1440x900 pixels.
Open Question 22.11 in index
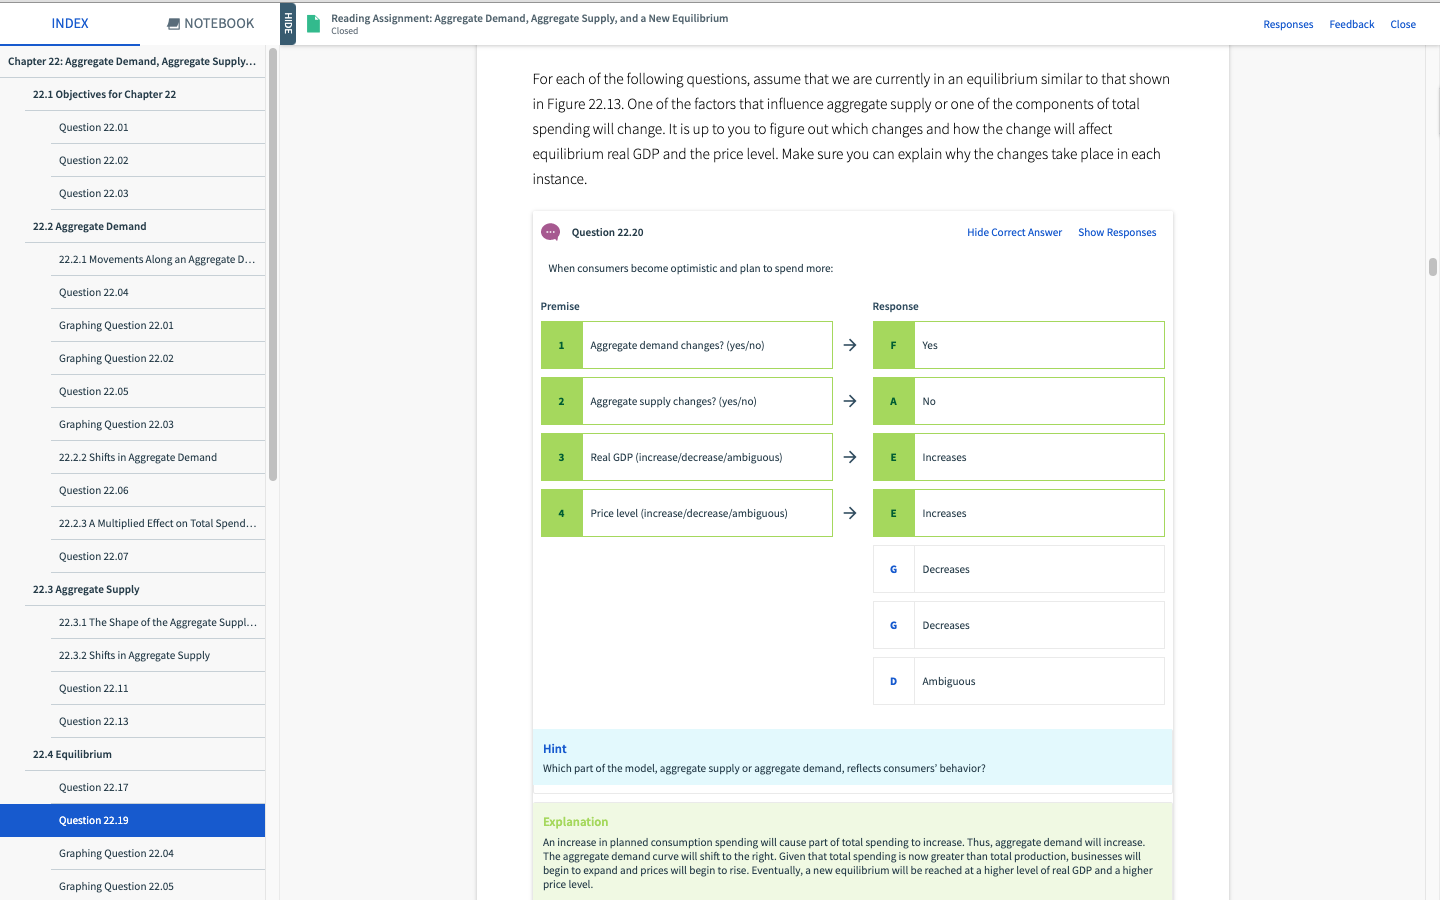[x=158, y=688]
